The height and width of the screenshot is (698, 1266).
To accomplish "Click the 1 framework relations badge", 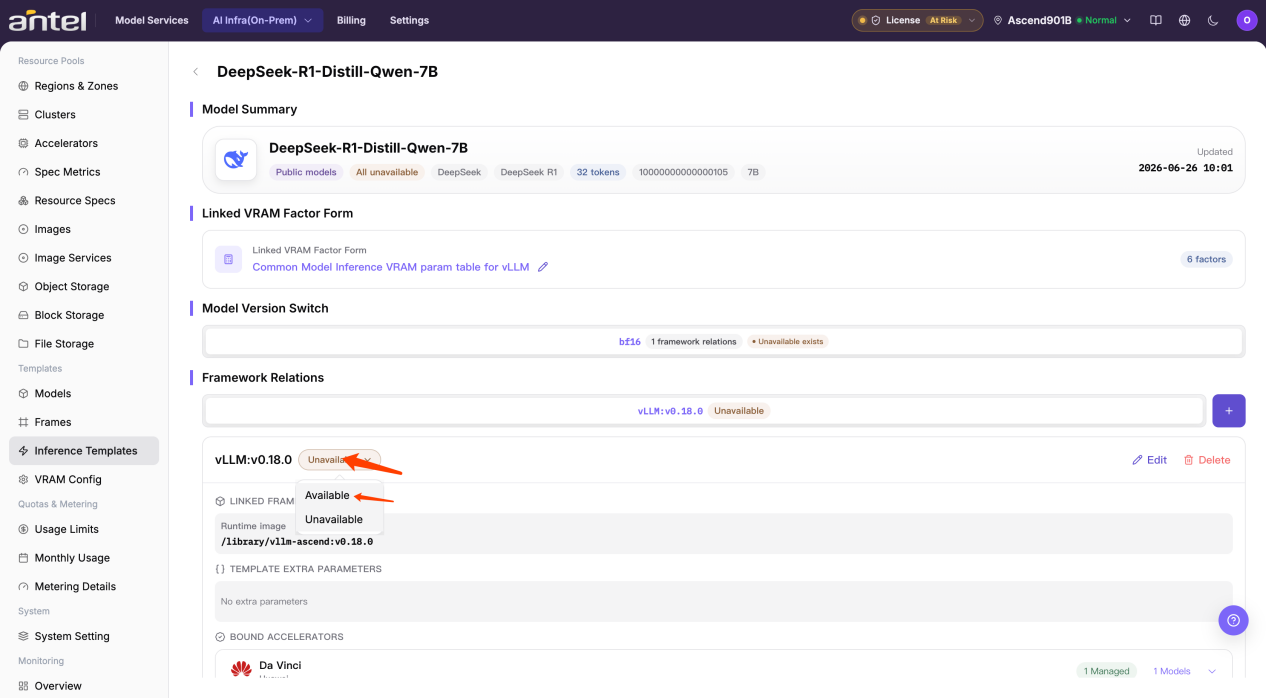I will tap(694, 342).
